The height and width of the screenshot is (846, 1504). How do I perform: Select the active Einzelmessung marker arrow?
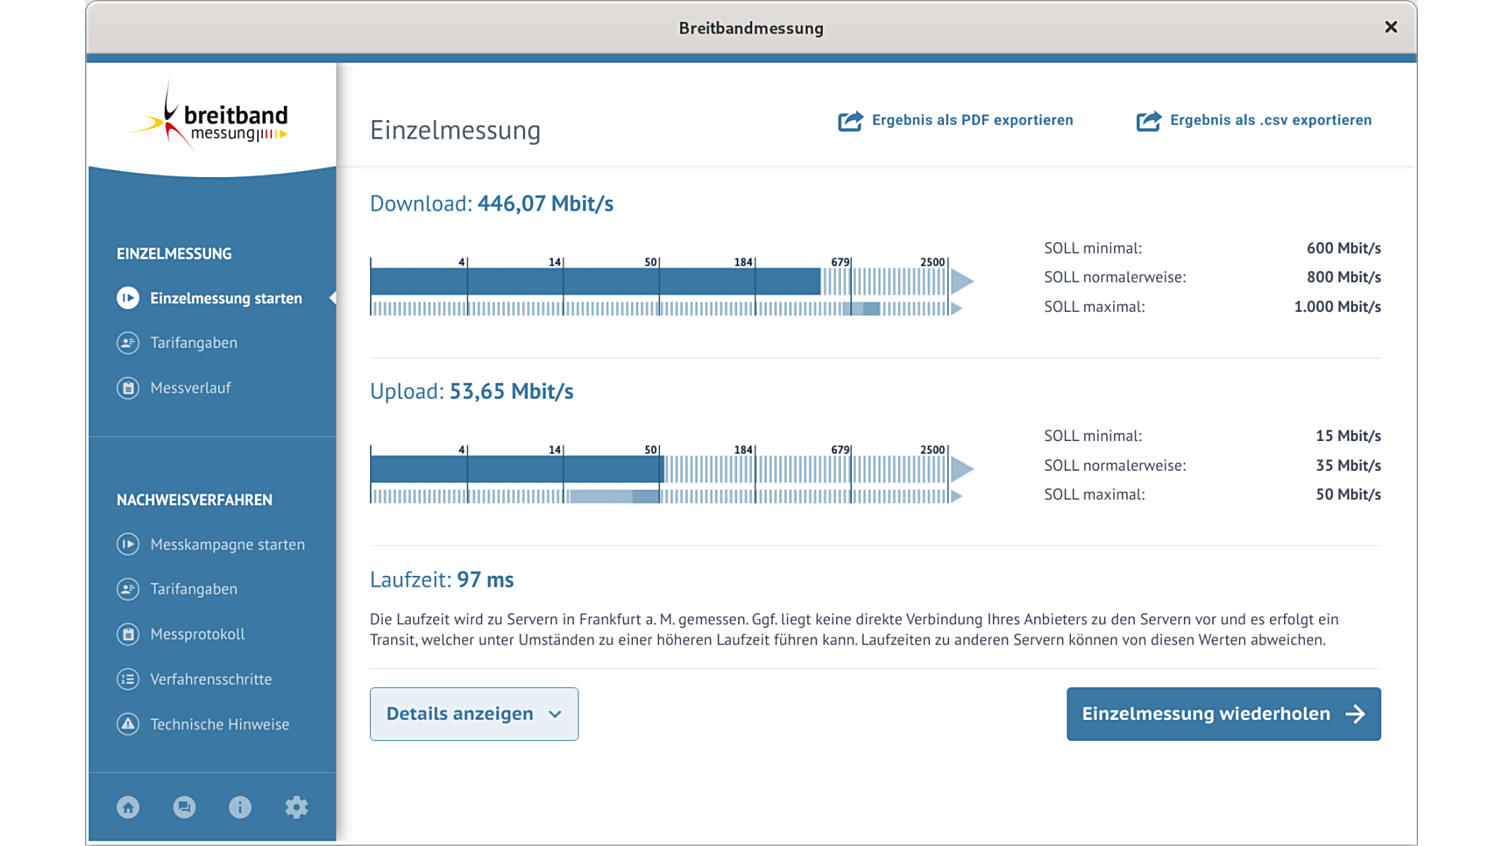333,297
